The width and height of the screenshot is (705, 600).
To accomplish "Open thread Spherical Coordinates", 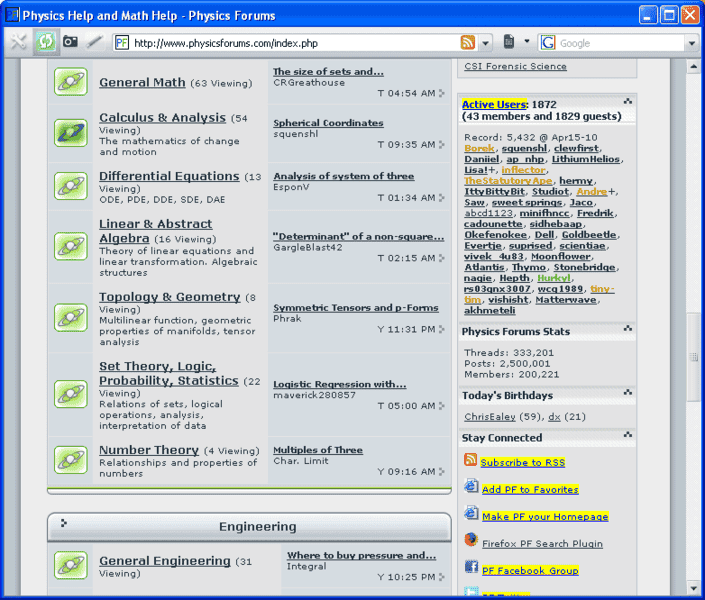I will pyautogui.click(x=328, y=123).
